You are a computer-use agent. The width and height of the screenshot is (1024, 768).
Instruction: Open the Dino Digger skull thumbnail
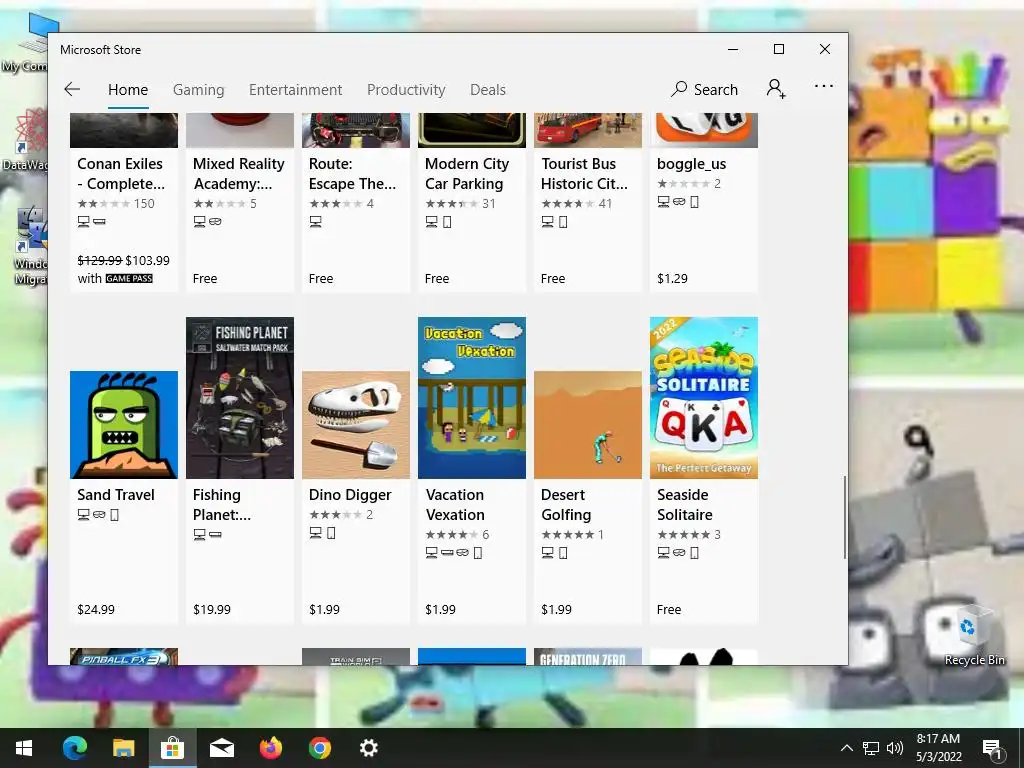tap(356, 424)
